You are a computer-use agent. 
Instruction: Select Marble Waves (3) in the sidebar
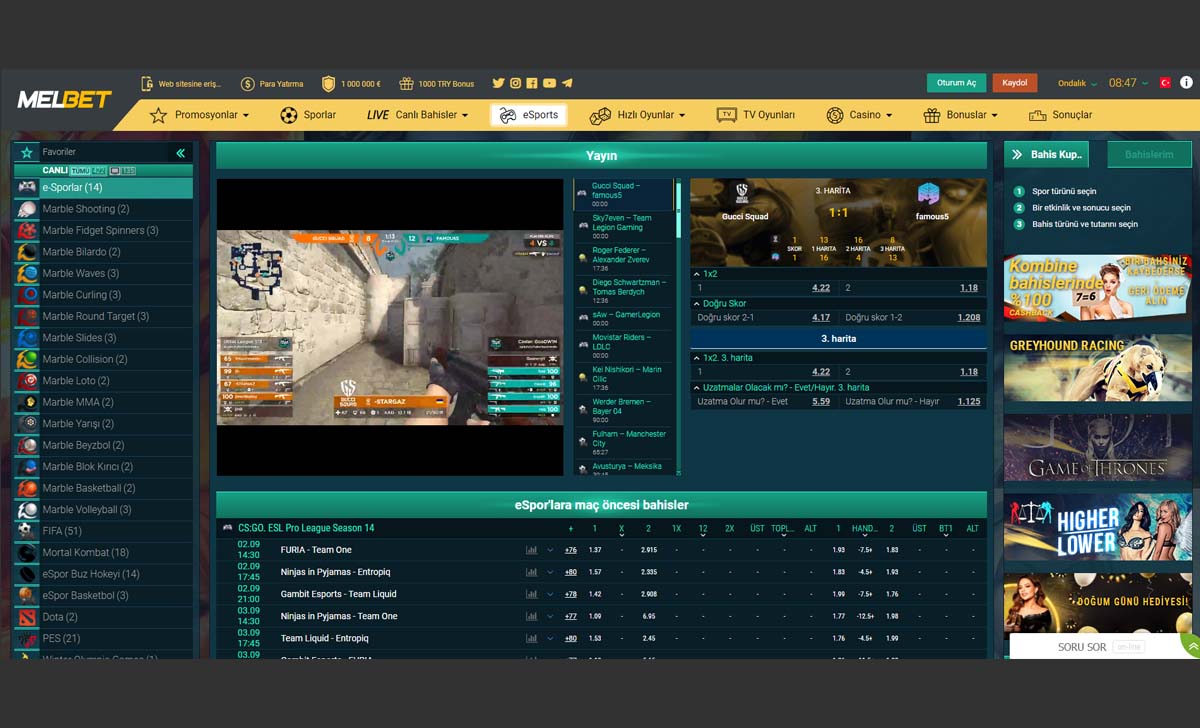(x=103, y=274)
